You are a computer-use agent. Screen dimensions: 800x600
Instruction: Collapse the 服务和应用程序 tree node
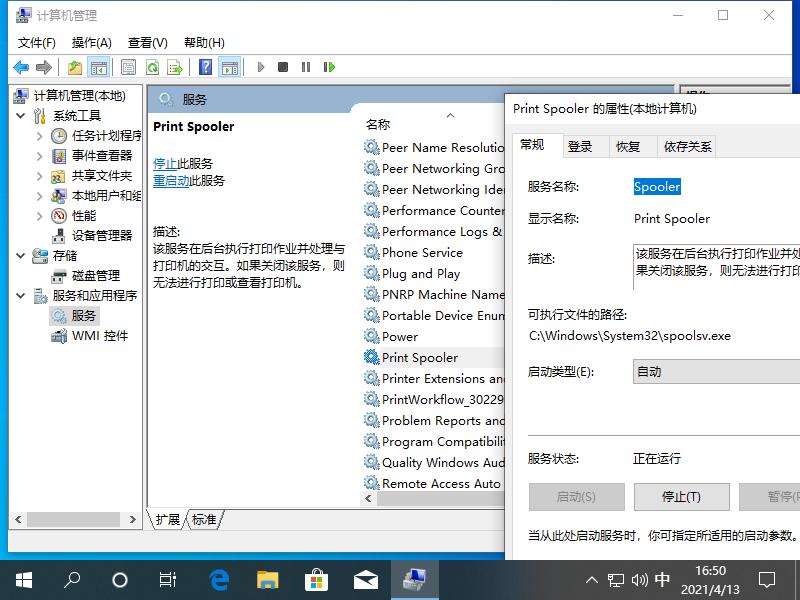[x=20, y=295]
